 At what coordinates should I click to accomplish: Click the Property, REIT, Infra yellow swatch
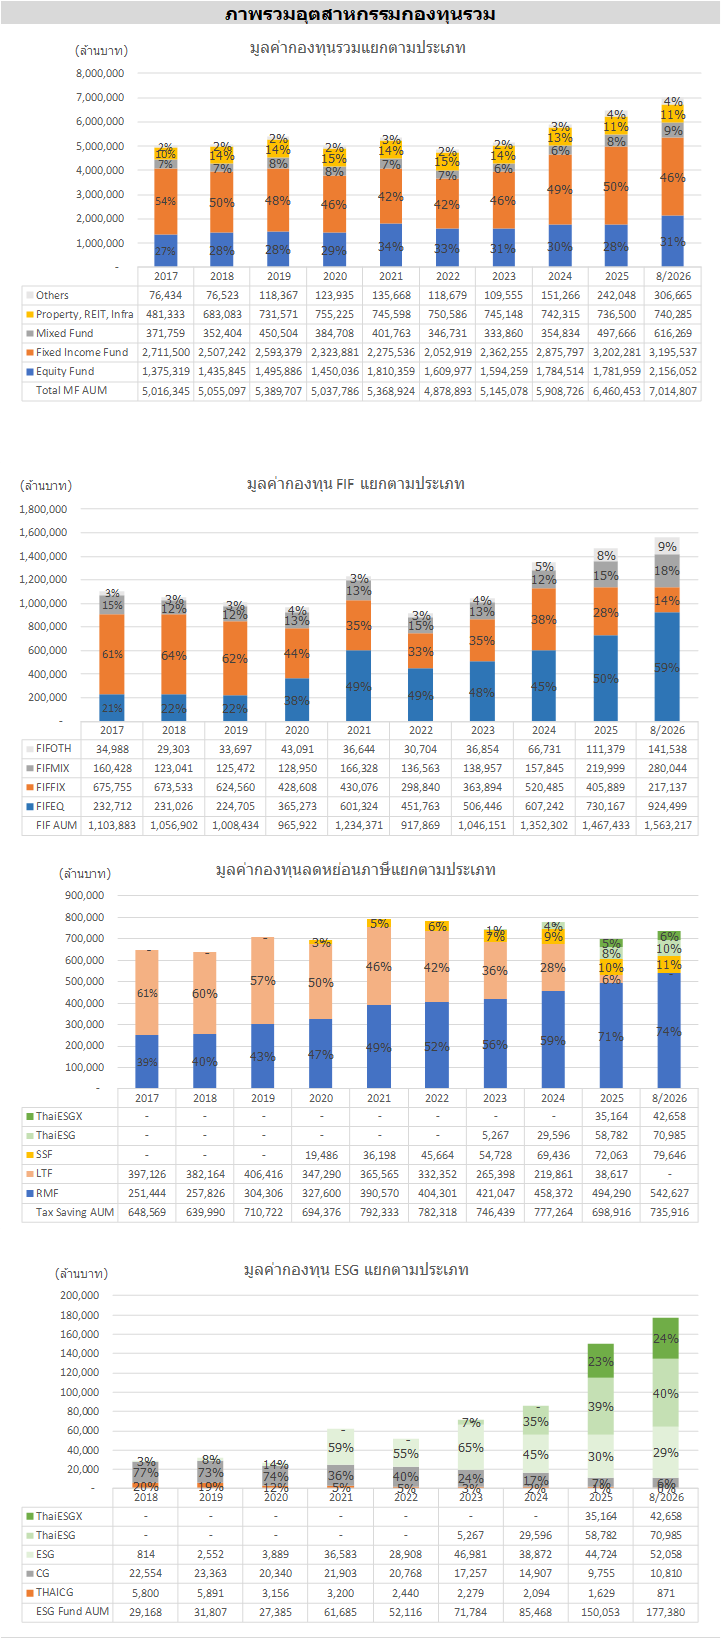[29, 315]
